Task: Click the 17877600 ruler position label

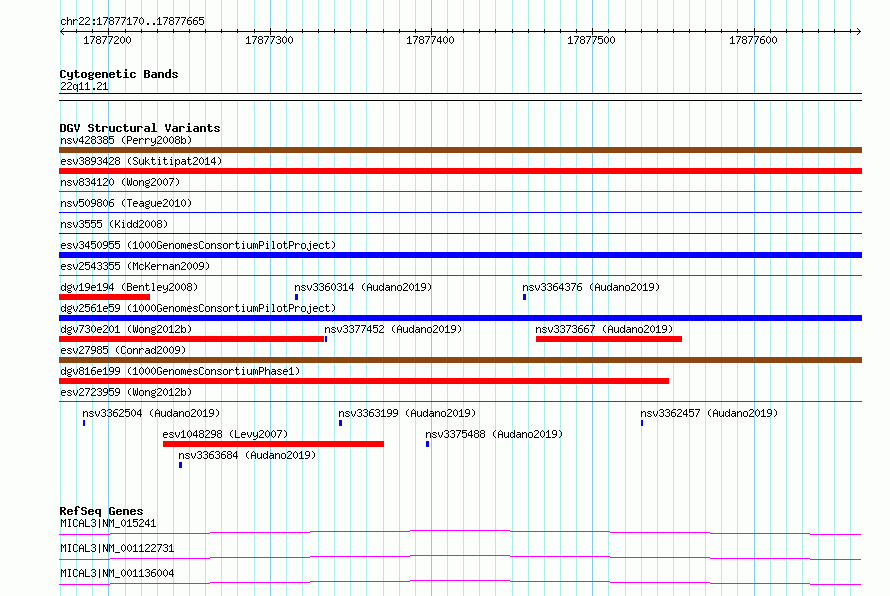Action: tap(753, 40)
